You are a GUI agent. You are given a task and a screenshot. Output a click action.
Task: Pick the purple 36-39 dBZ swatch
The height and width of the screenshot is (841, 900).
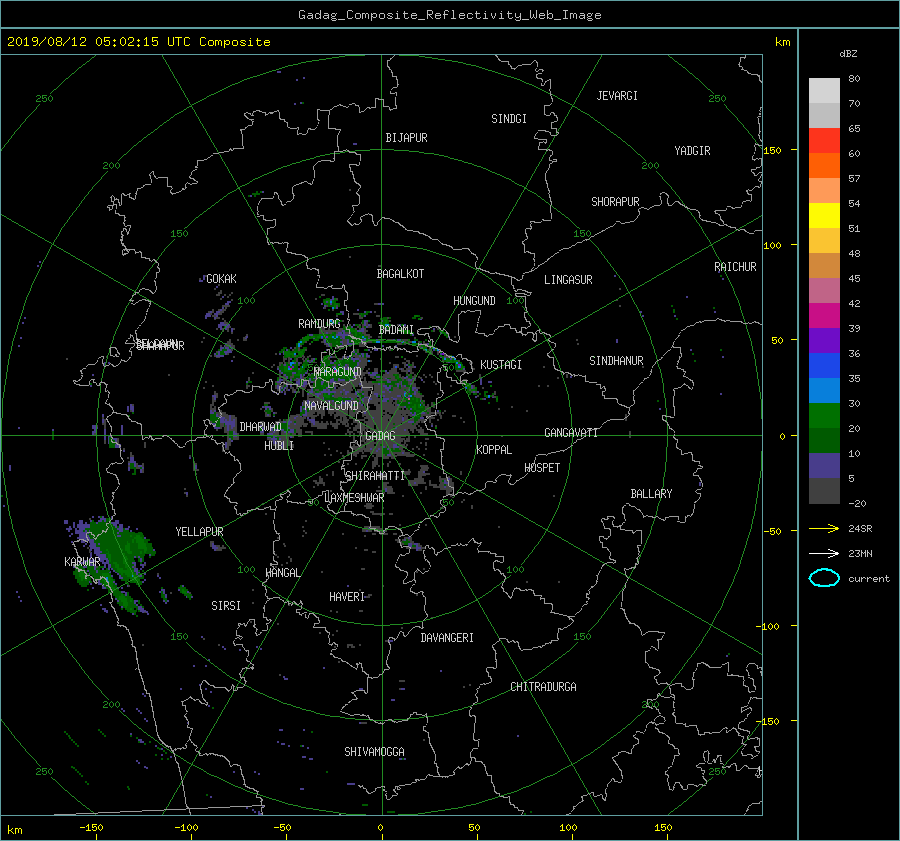point(824,340)
